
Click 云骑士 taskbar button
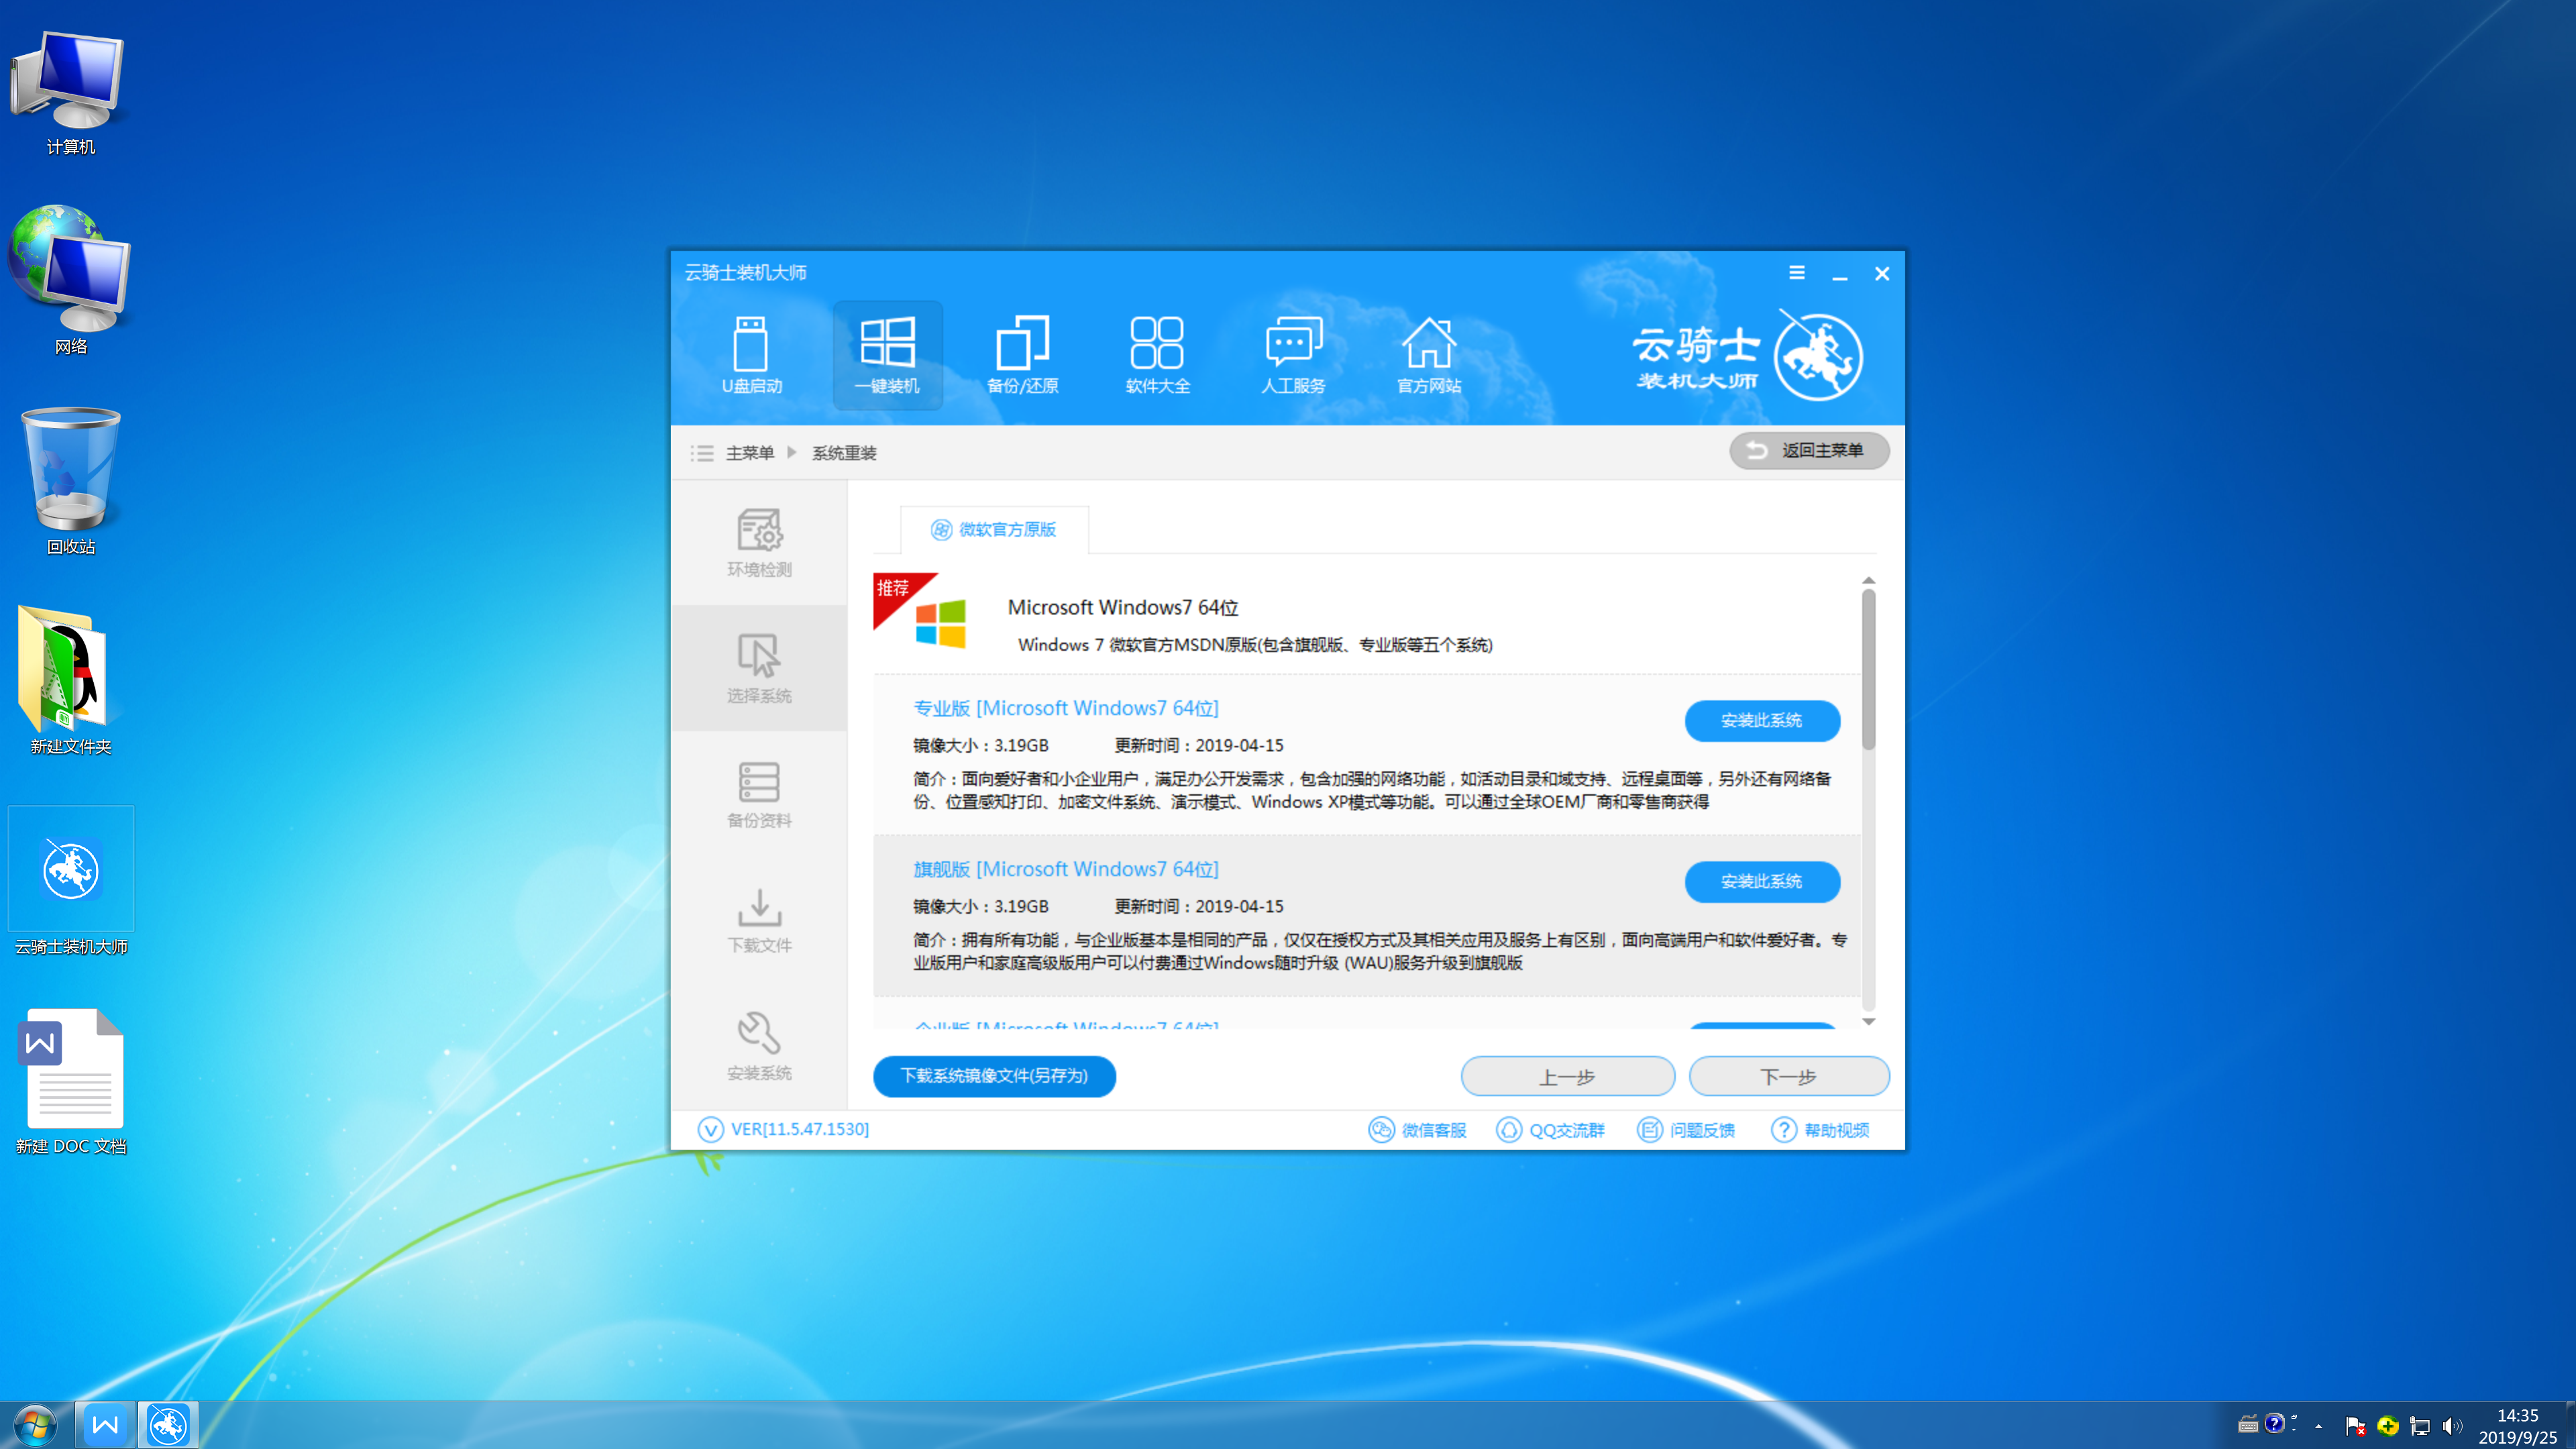tap(168, 1424)
